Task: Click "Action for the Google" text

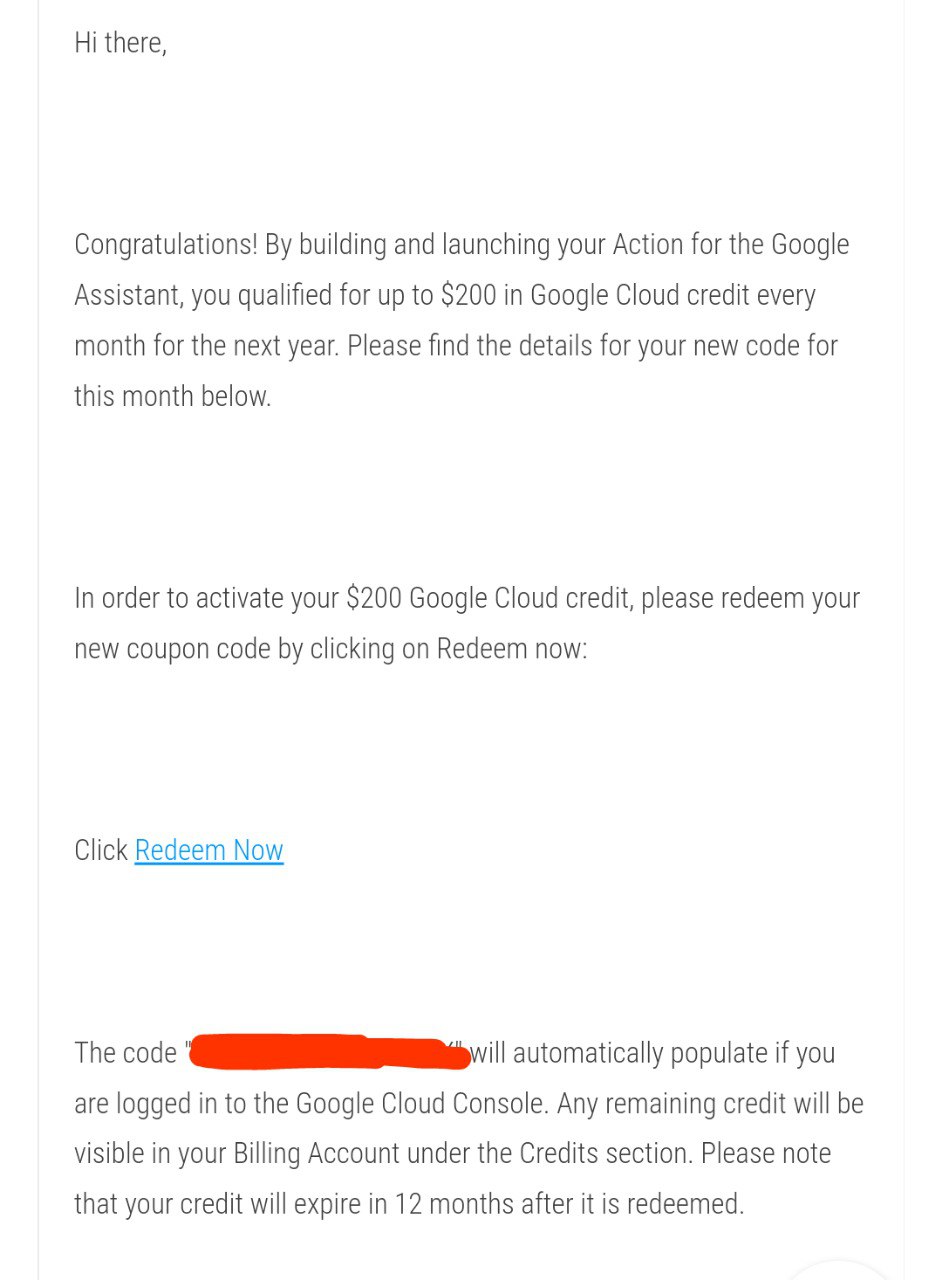Action: tap(731, 245)
